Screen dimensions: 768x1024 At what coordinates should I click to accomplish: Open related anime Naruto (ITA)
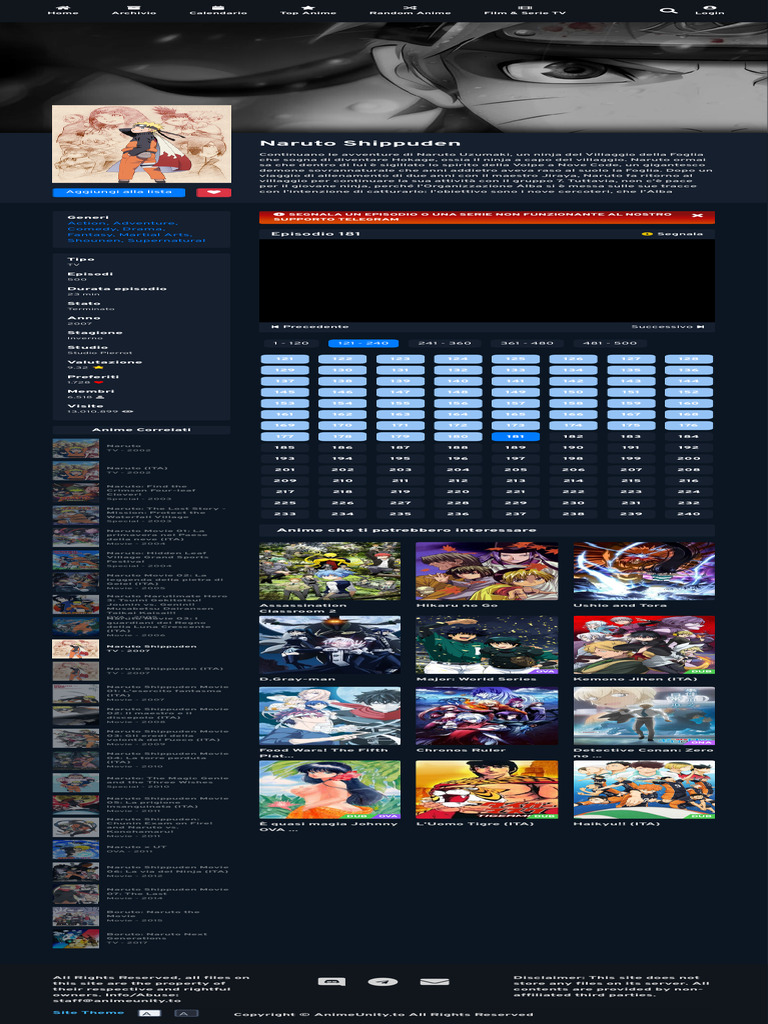141,471
